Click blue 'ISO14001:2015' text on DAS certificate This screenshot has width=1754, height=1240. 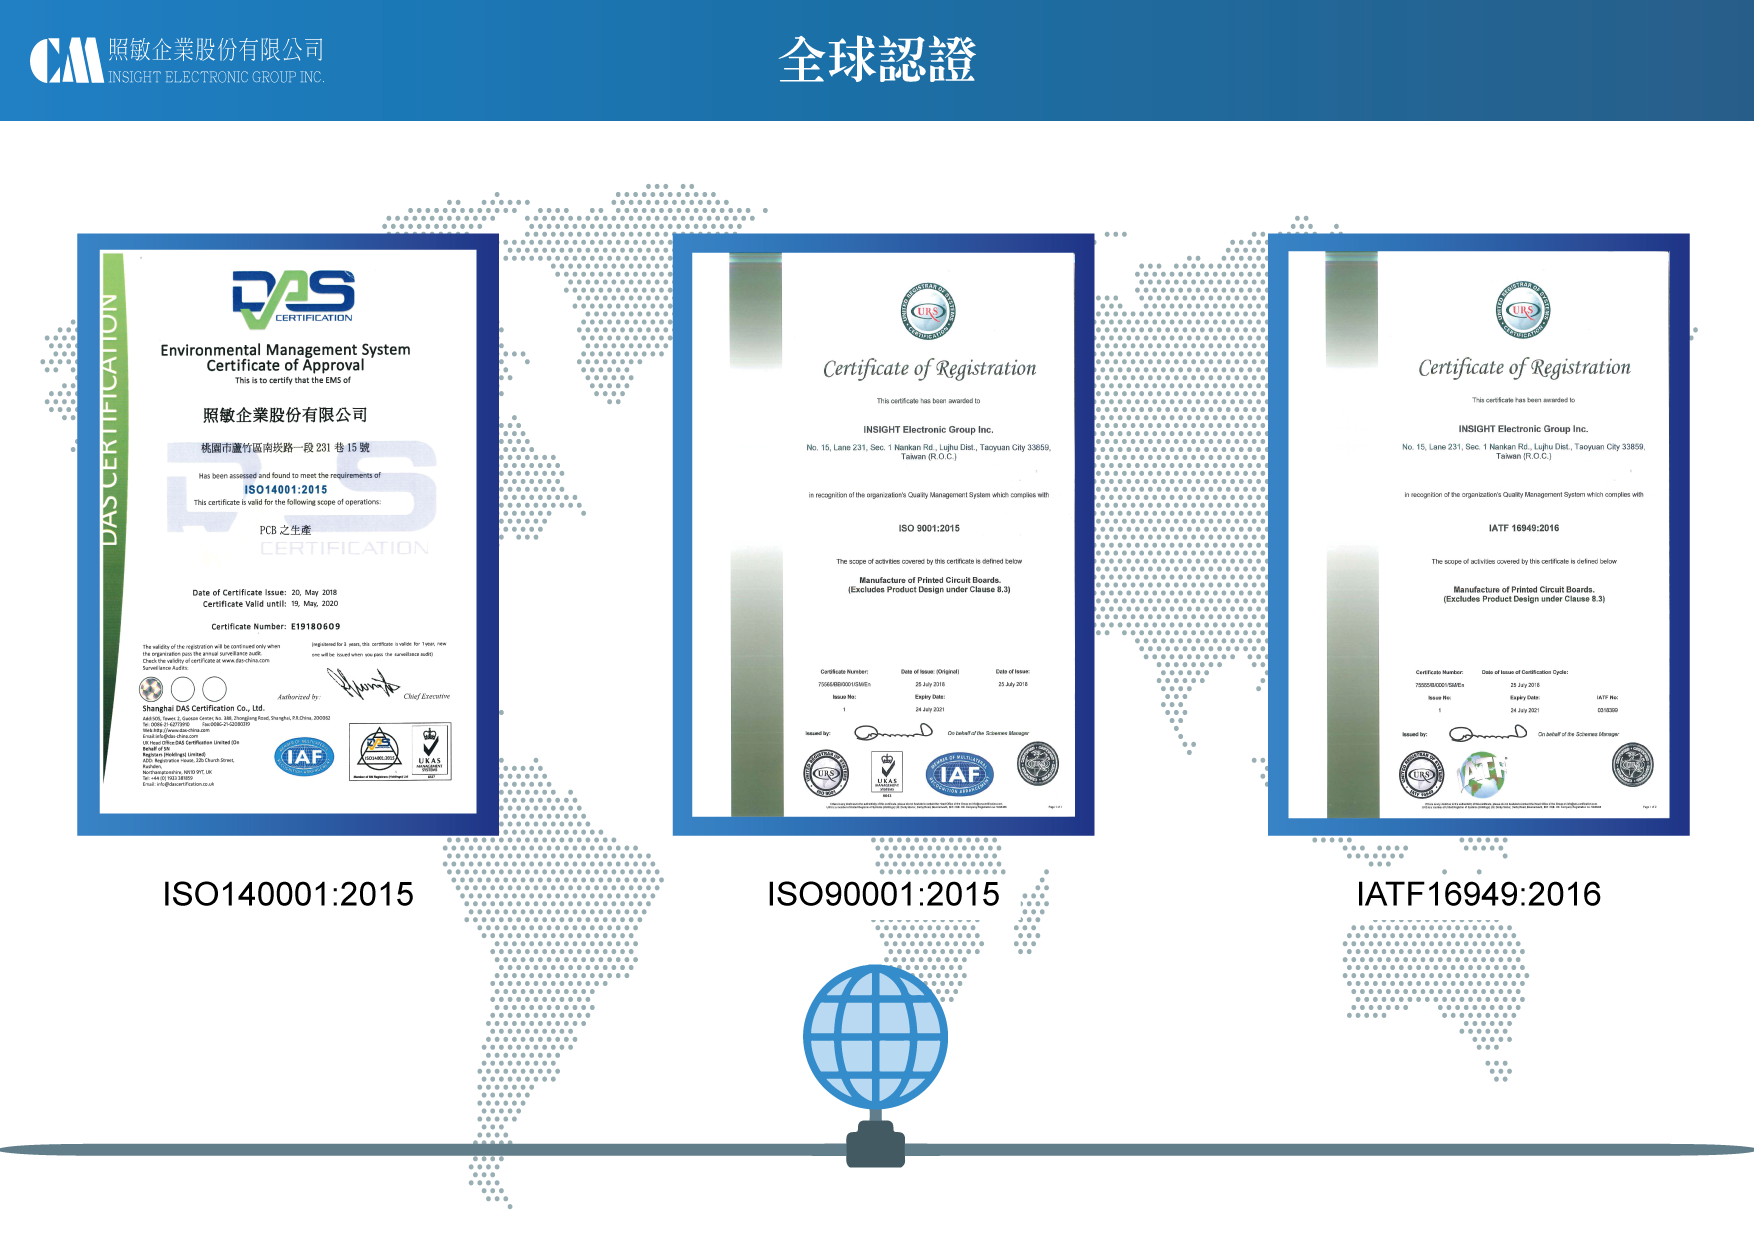286,490
